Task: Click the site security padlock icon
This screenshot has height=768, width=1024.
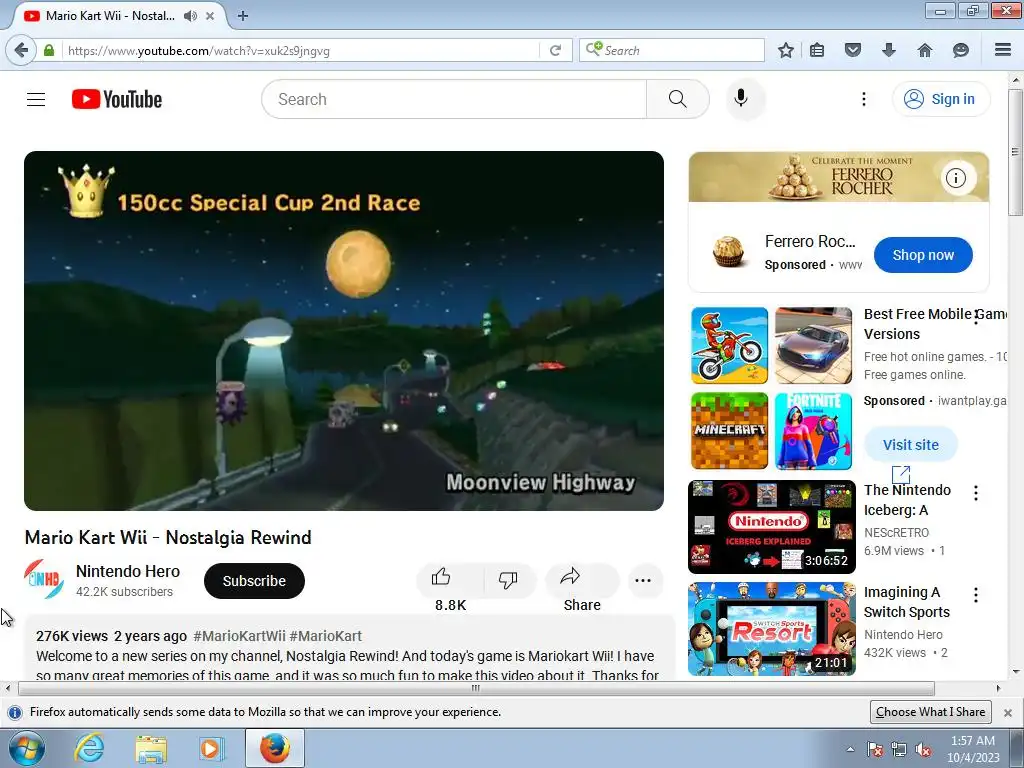Action: [48, 50]
